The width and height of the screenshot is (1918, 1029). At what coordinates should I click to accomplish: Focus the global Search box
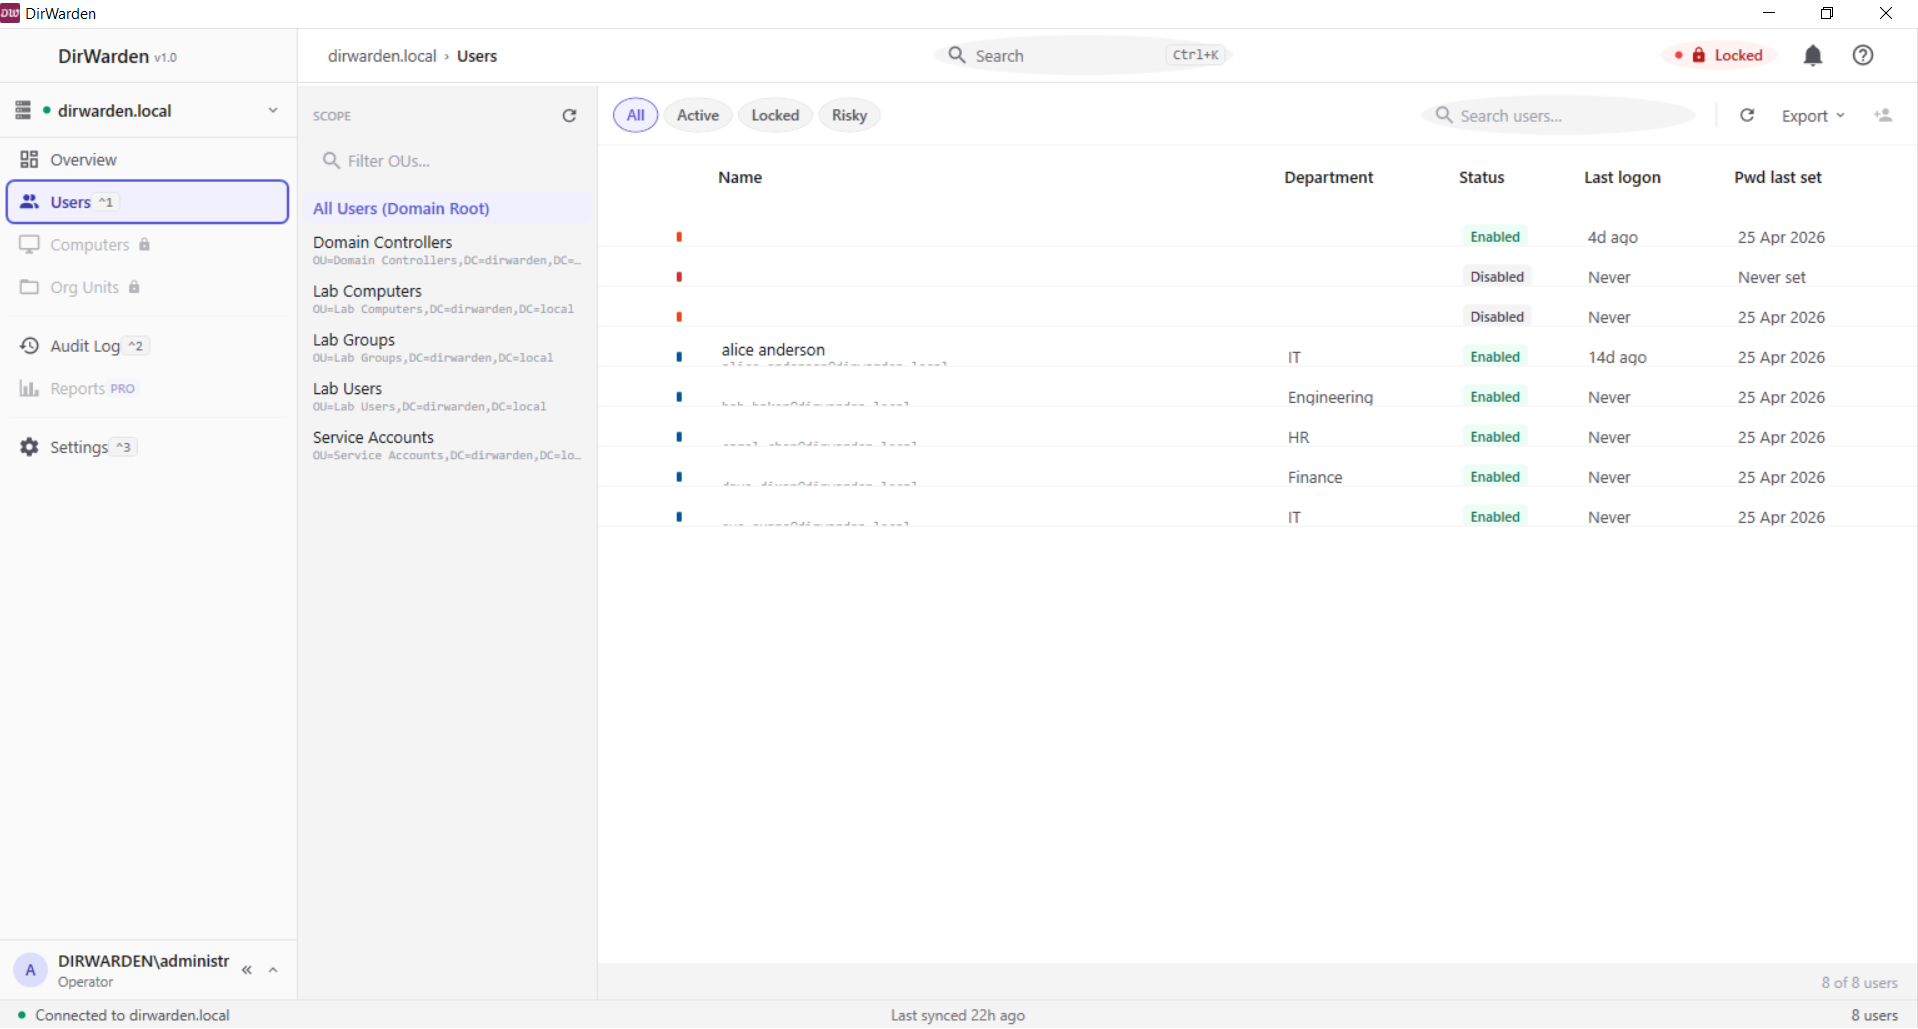tap(1084, 56)
